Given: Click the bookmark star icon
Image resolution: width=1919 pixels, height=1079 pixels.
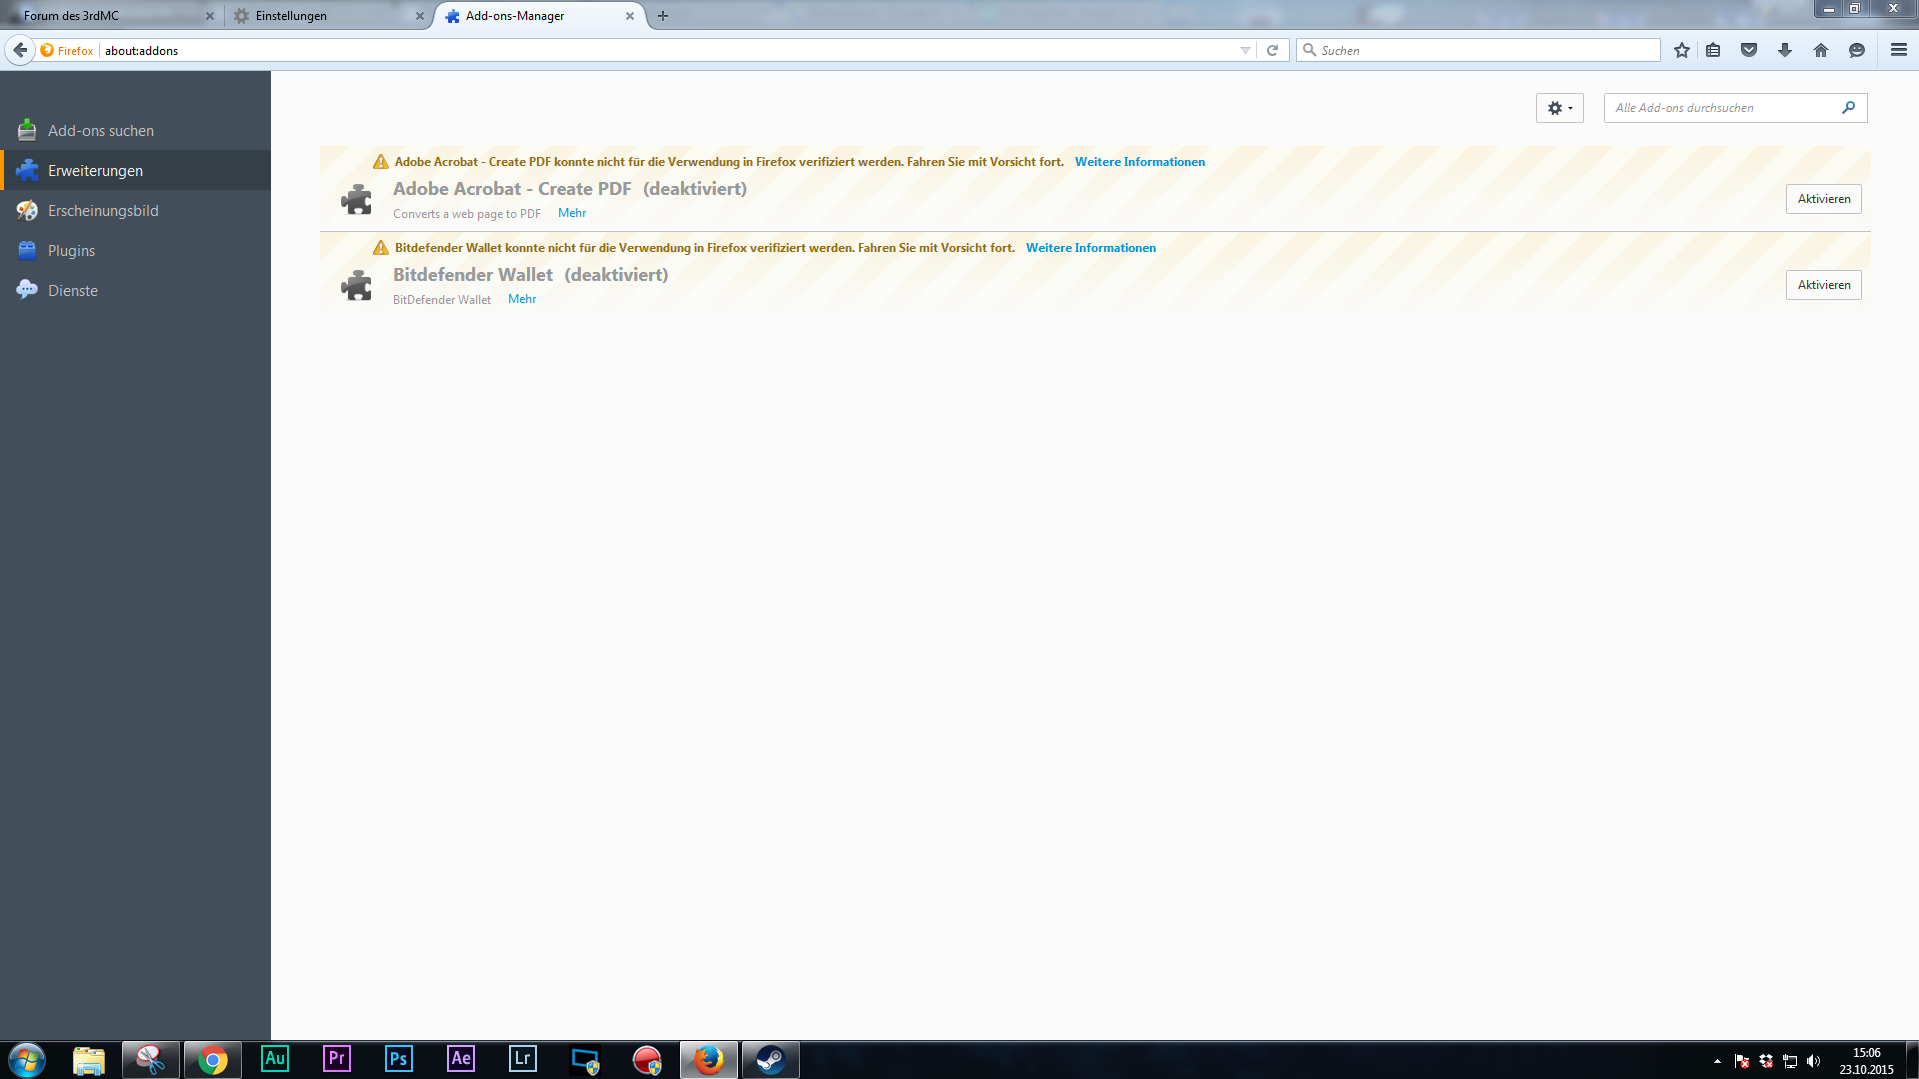Looking at the screenshot, I should click(1682, 50).
